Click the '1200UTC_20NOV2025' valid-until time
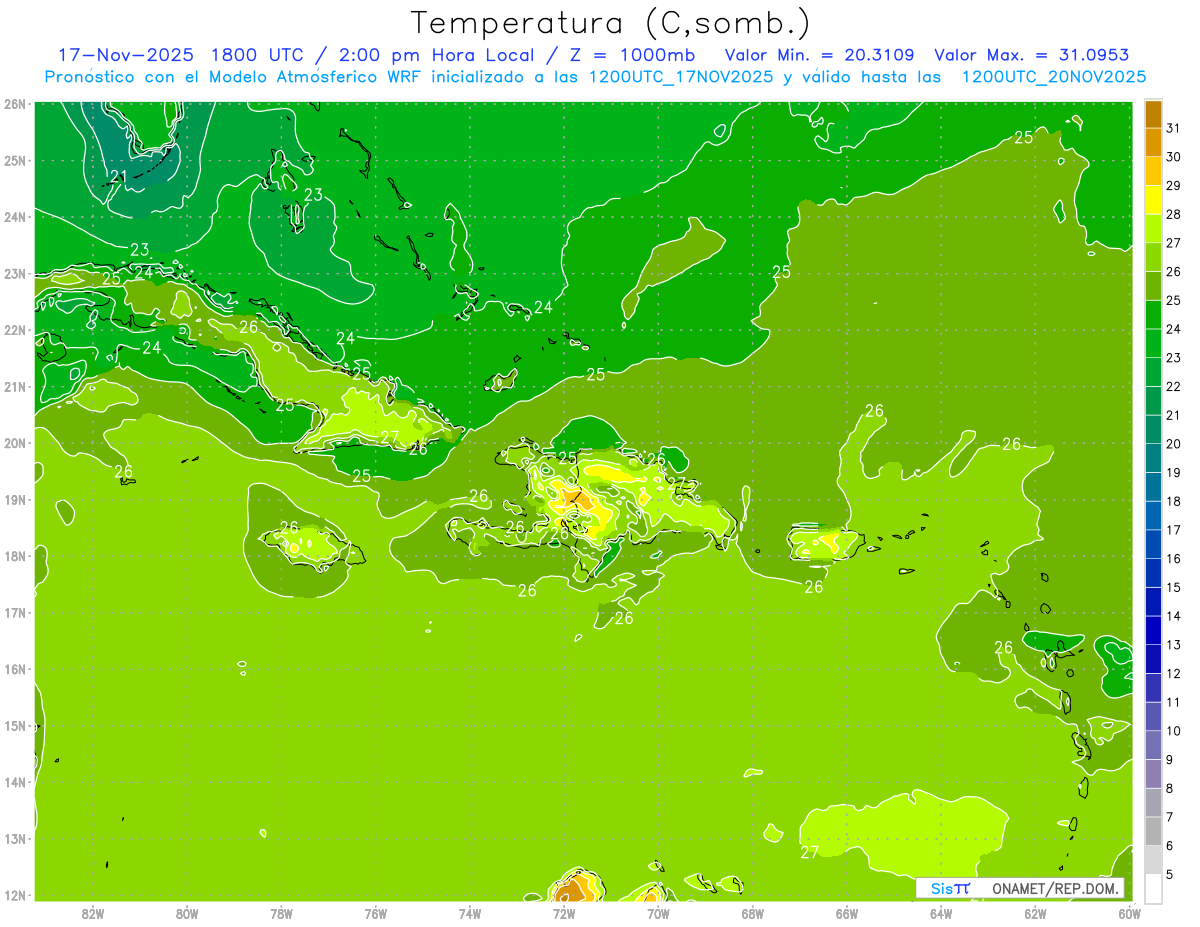The image size is (1200, 927). 1054,77
